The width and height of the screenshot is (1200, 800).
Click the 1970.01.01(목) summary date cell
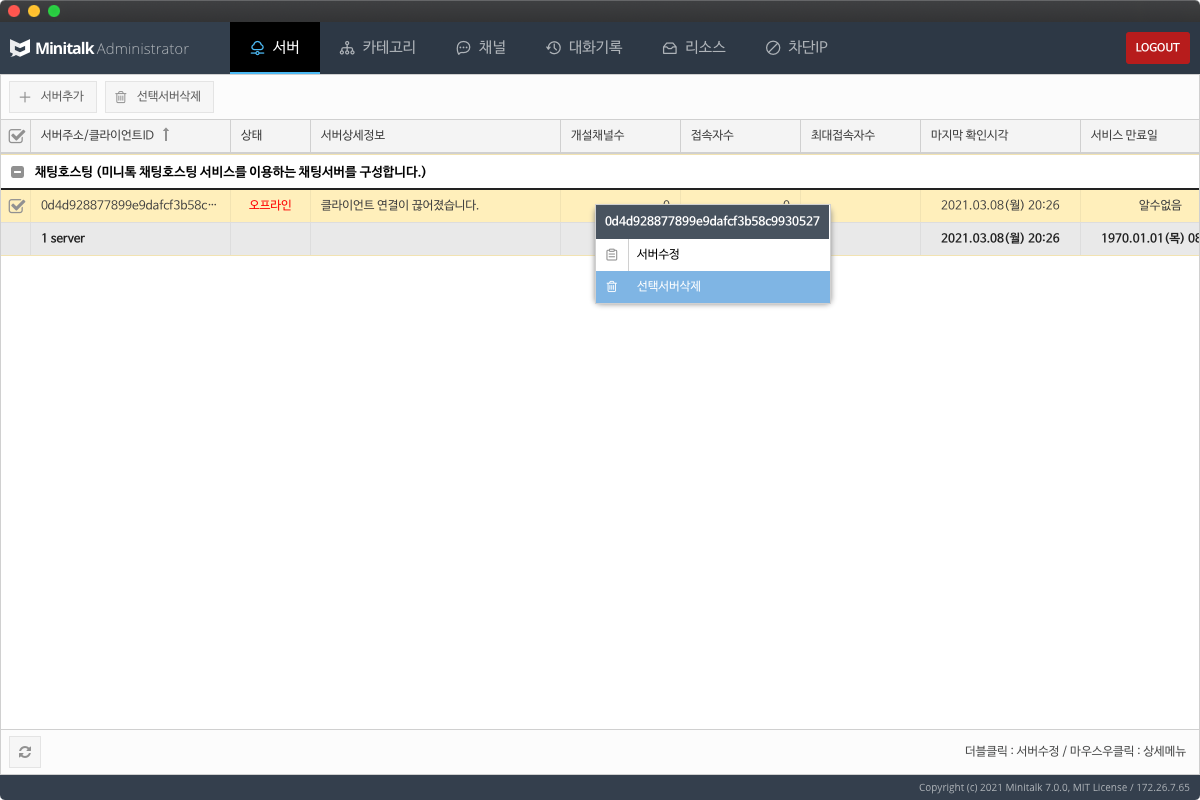pos(1140,239)
